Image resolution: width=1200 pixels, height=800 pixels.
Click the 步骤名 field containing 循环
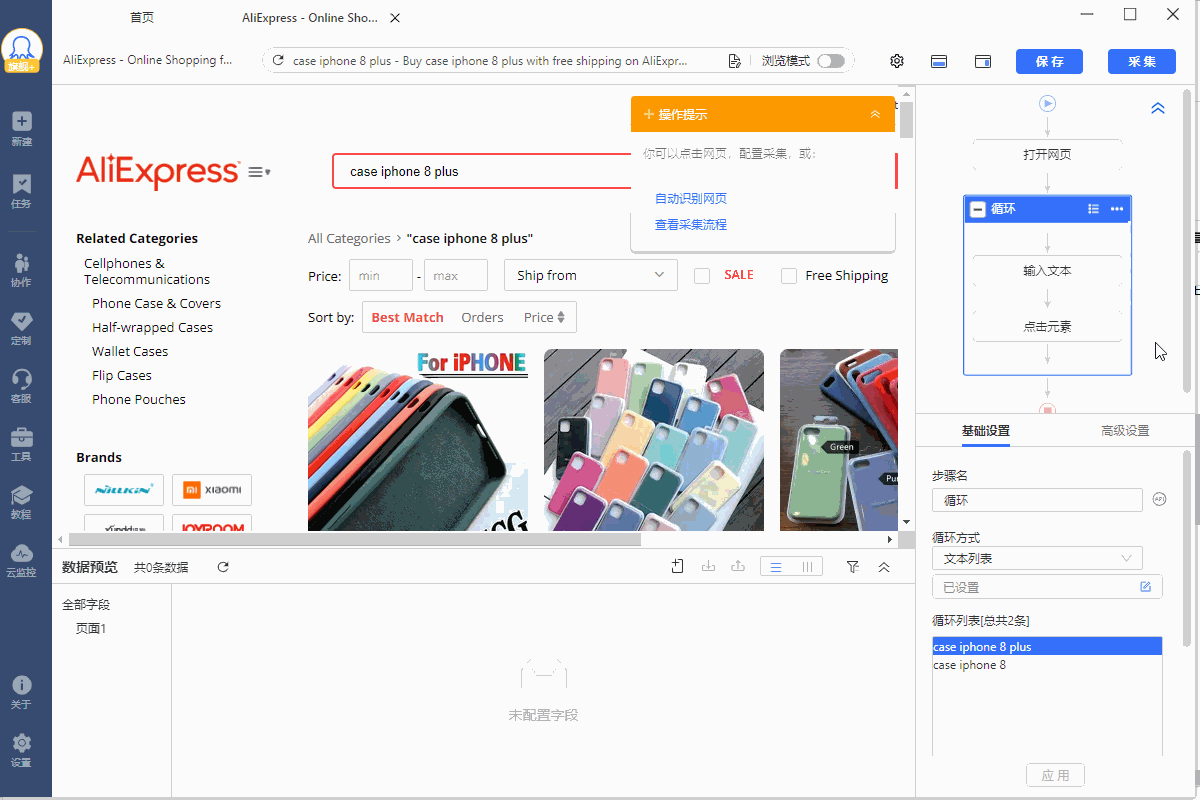(x=1037, y=500)
